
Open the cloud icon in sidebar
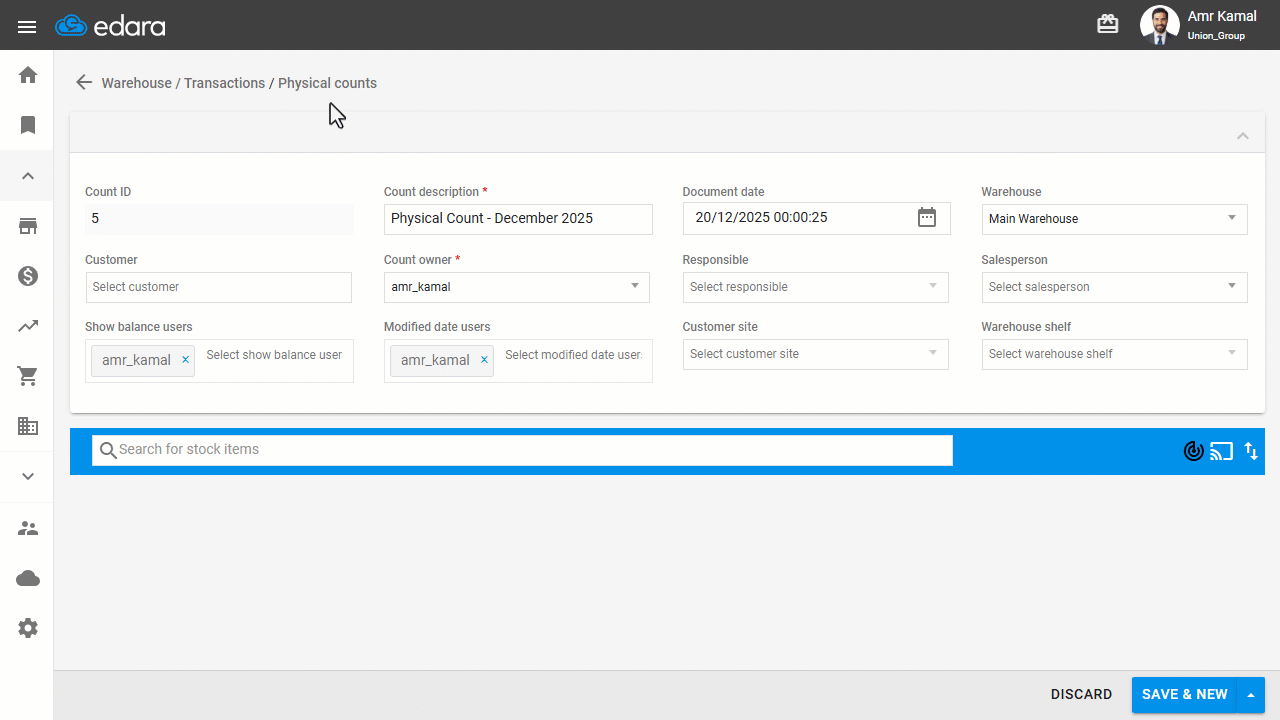point(28,578)
